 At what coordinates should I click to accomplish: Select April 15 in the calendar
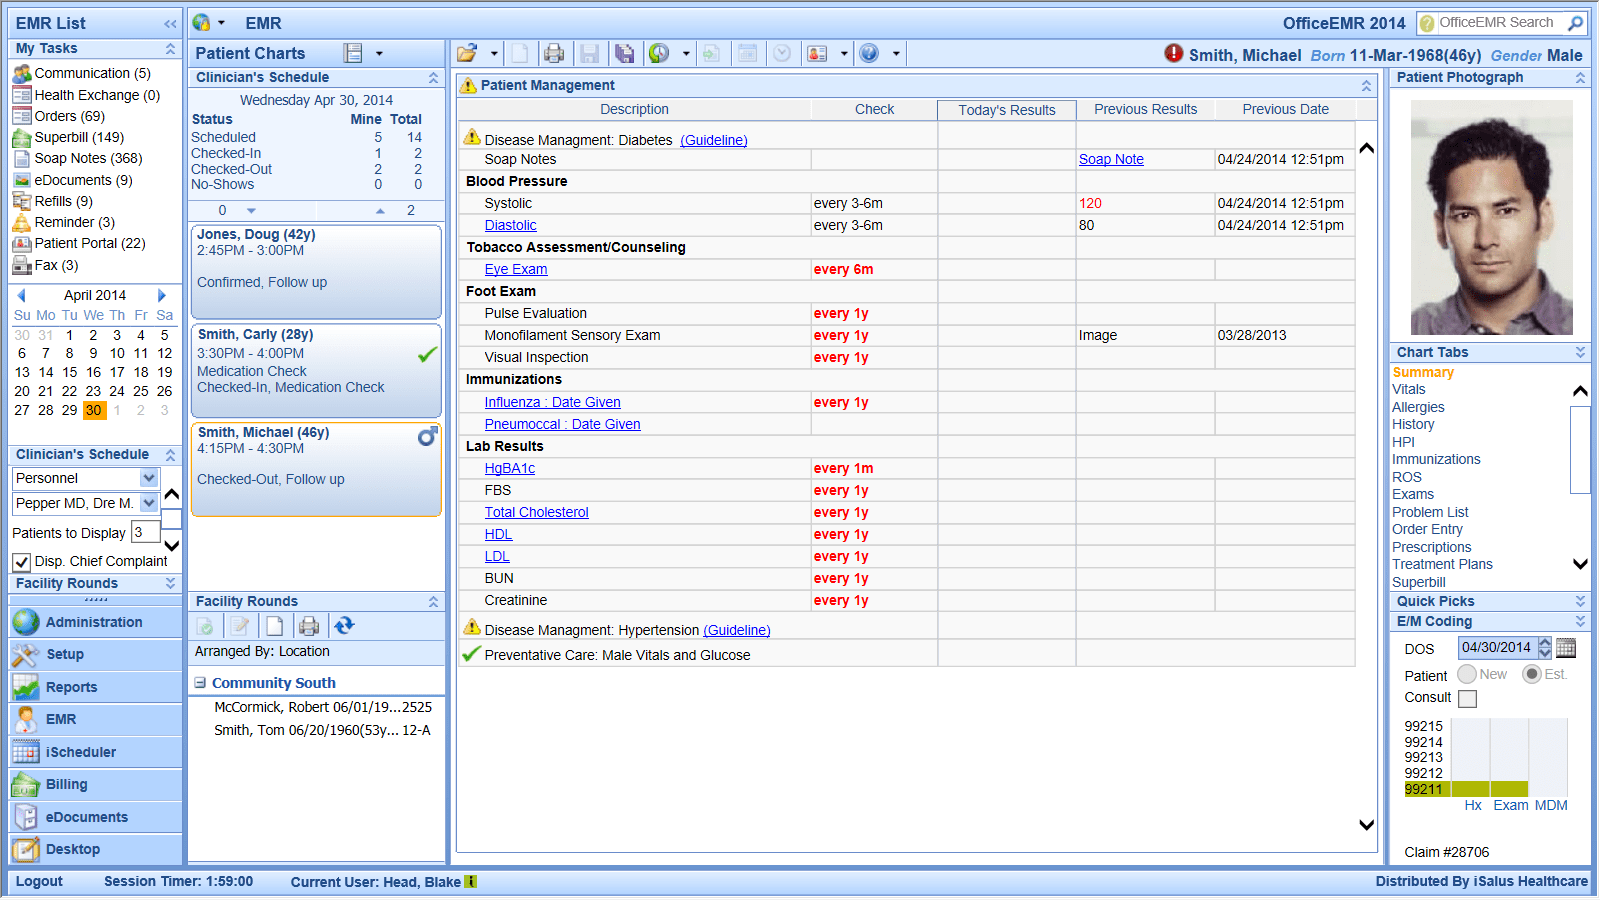click(x=69, y=372)
